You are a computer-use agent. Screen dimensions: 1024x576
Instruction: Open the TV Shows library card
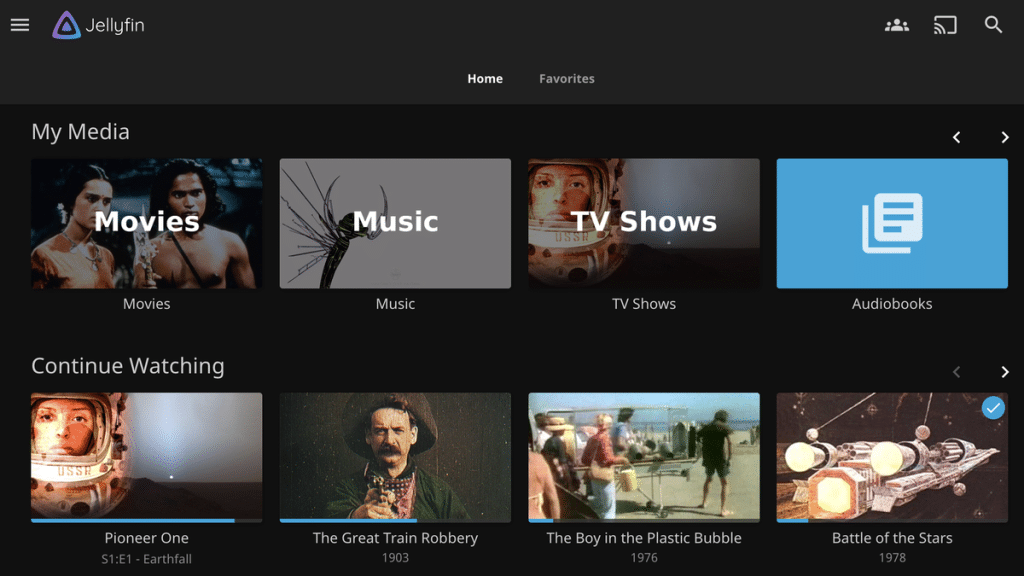(x=644, y=223)
